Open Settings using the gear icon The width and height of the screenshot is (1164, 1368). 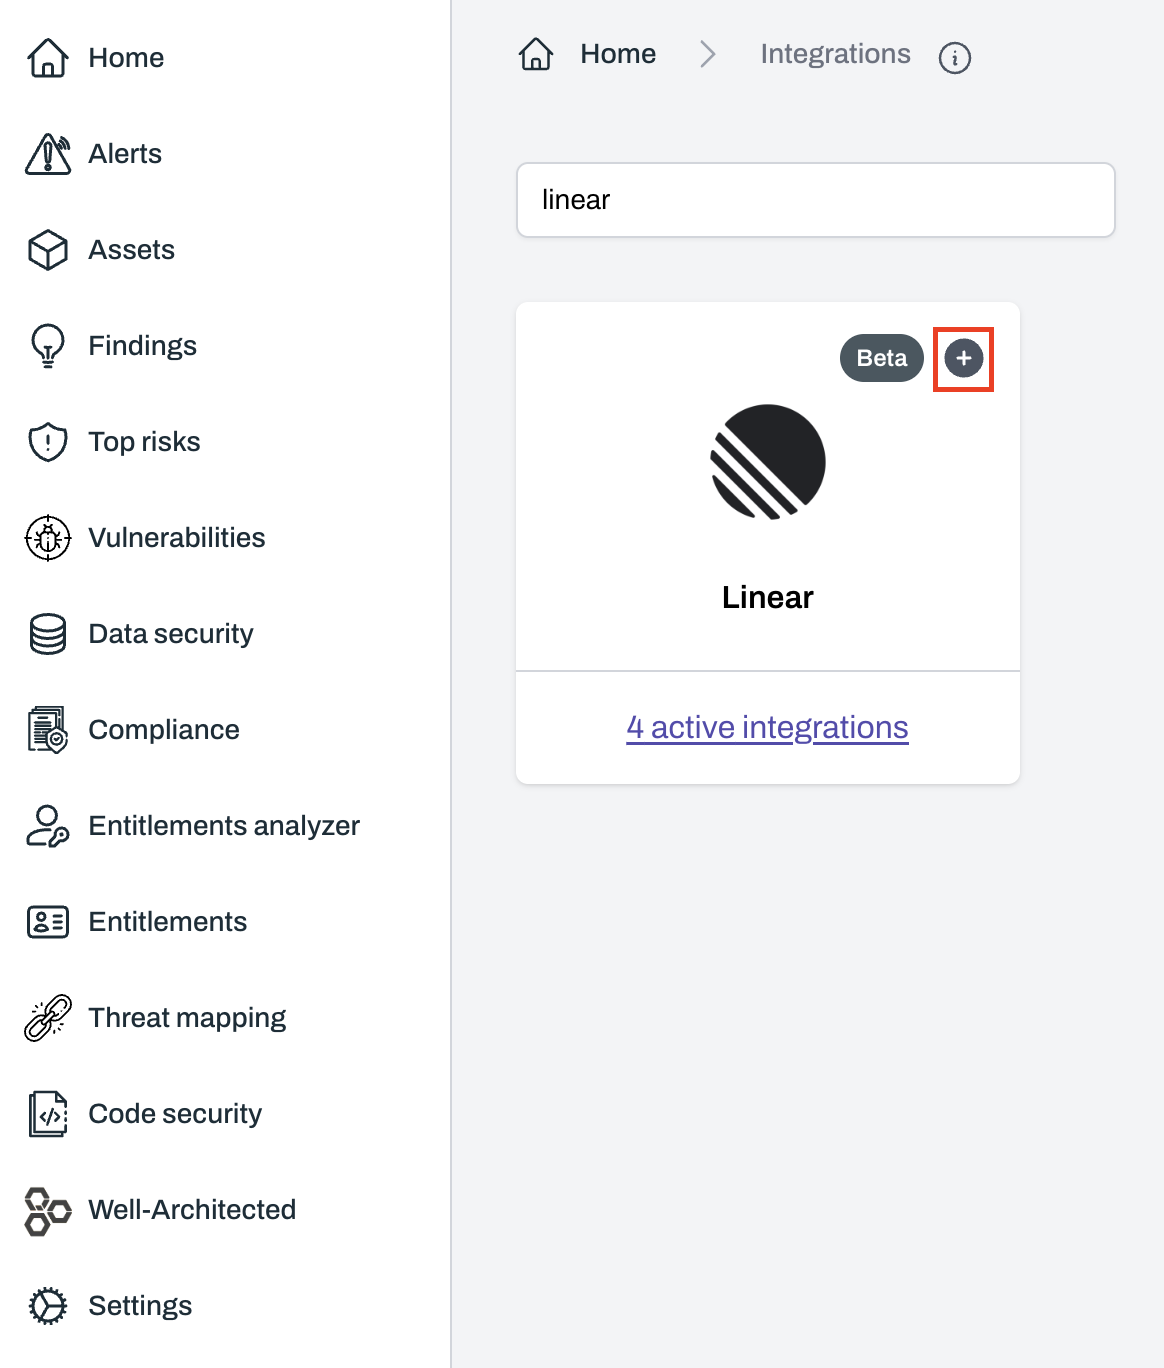point(45,1305)
